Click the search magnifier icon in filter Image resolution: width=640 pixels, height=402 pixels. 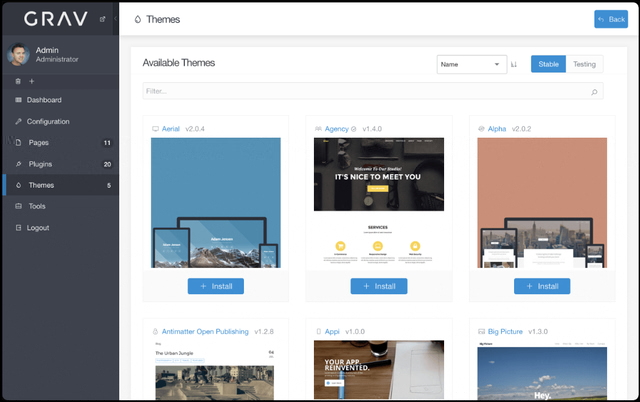(x=594, y=92)
